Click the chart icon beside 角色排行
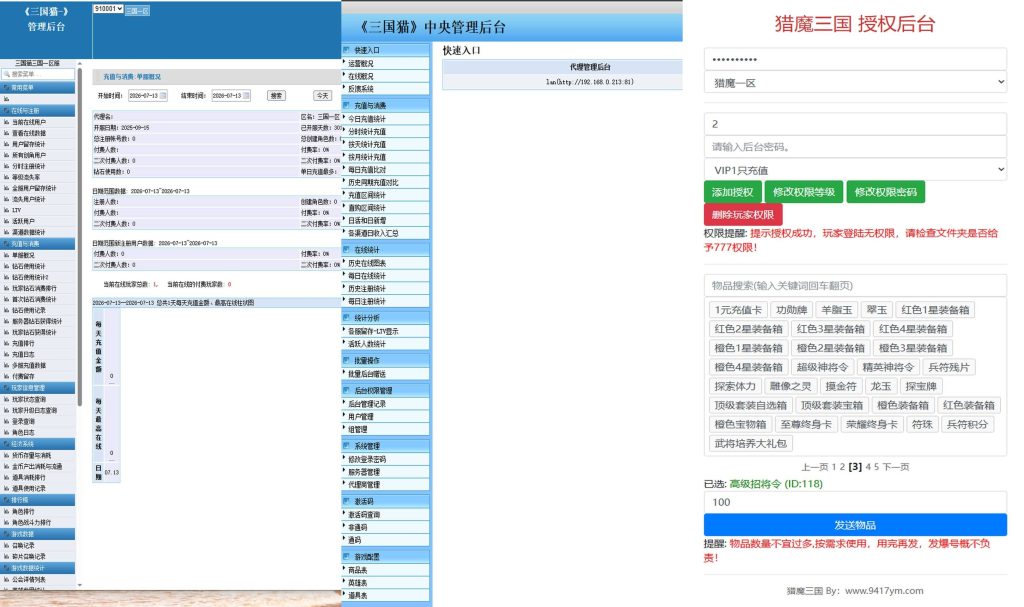 coord(7,512)
